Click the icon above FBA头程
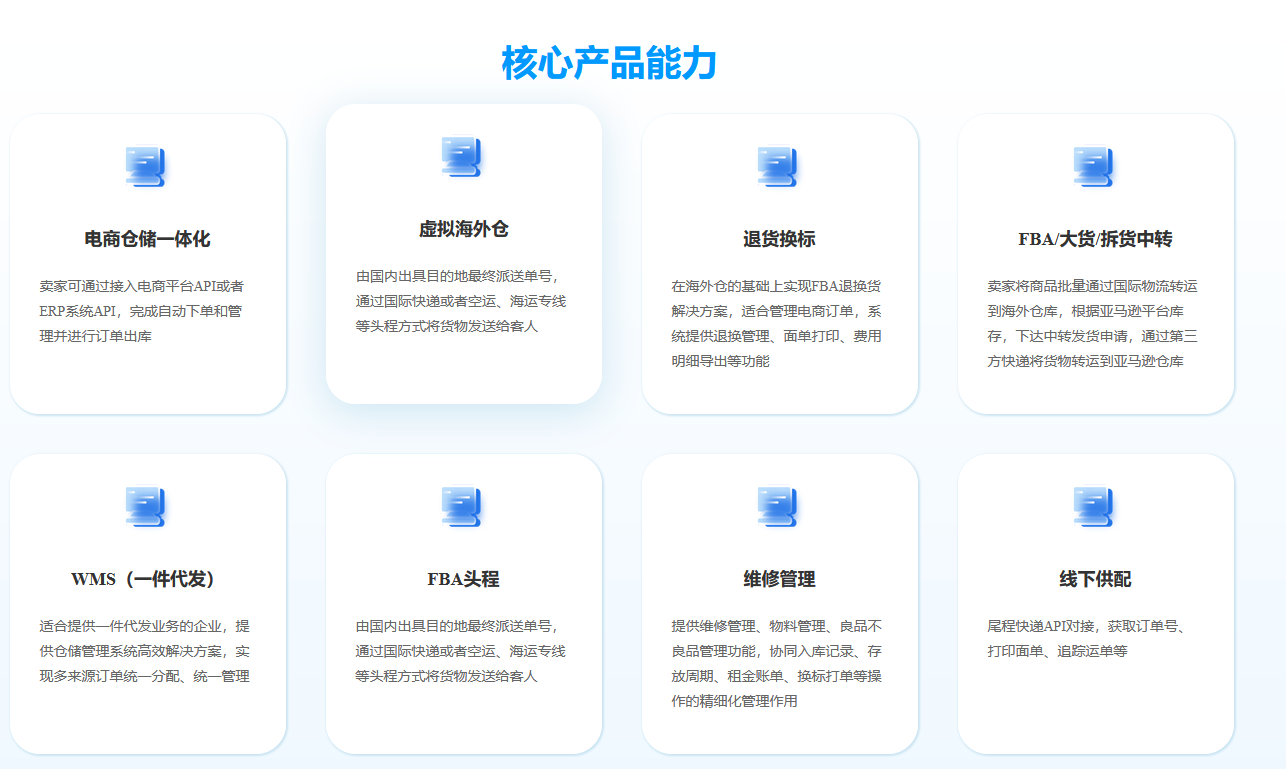 [x=462, y=507]
